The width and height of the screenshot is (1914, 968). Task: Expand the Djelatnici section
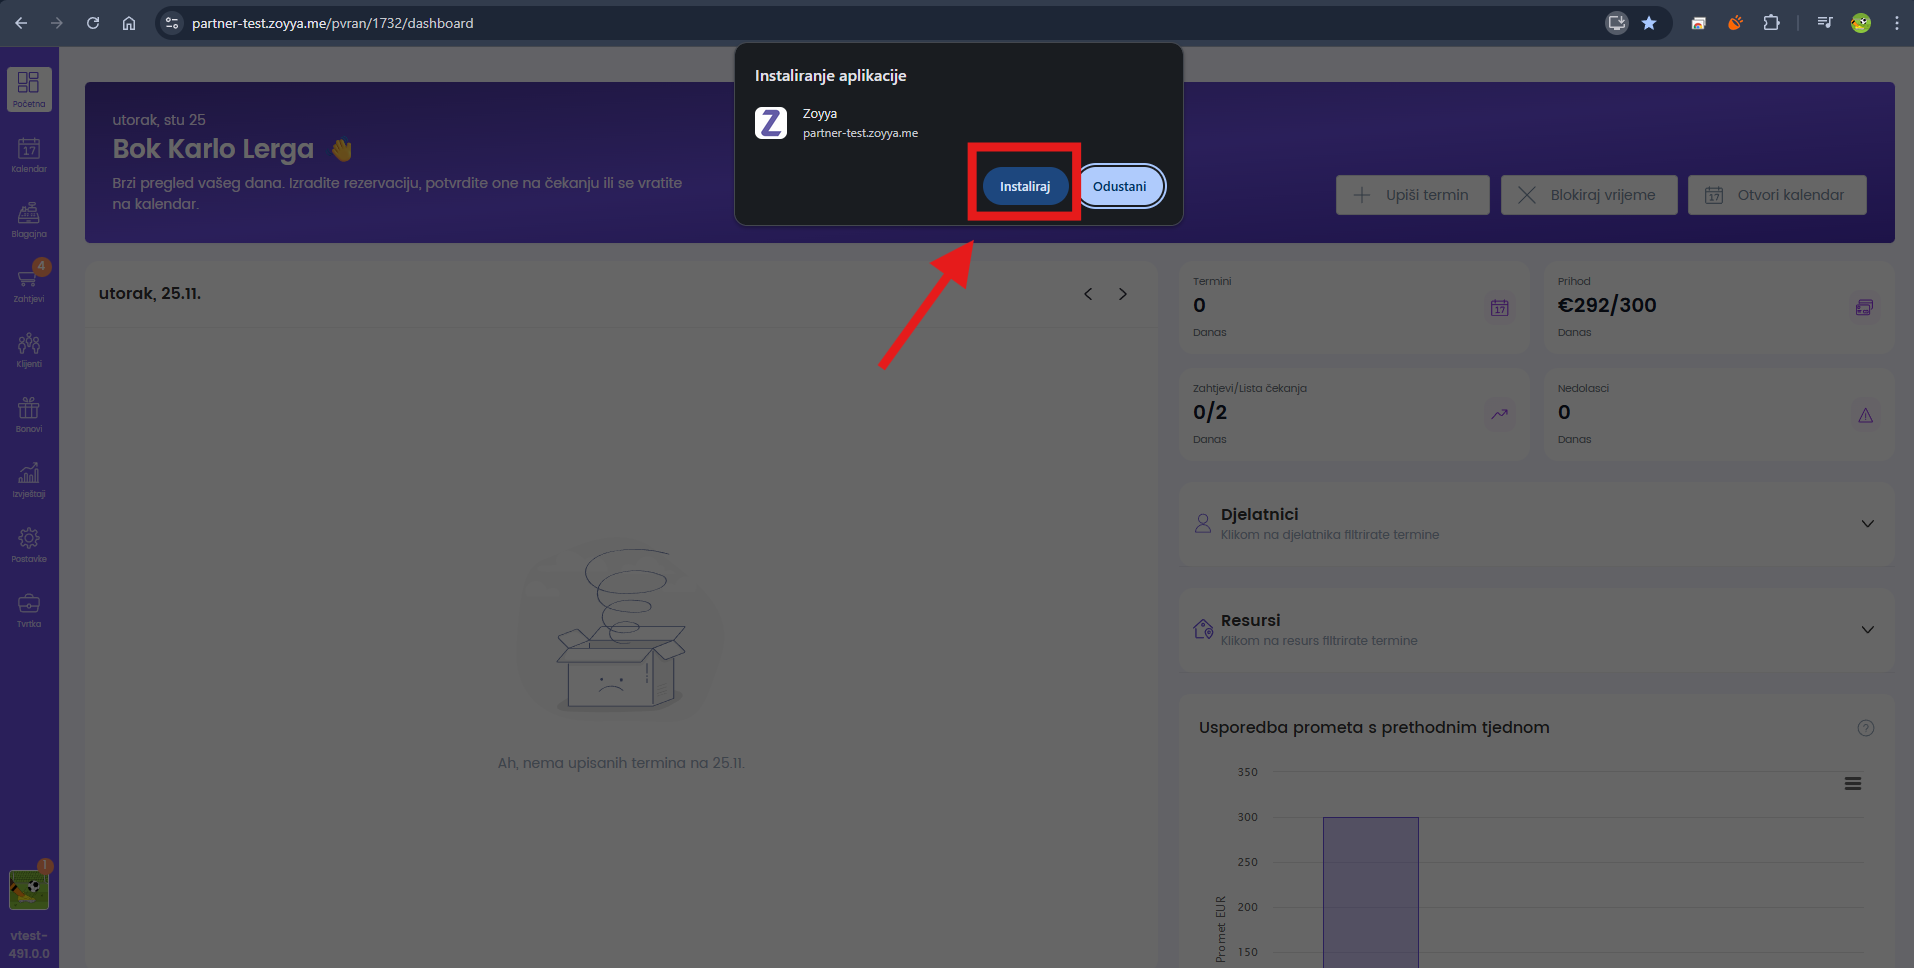click(1867, 524)
